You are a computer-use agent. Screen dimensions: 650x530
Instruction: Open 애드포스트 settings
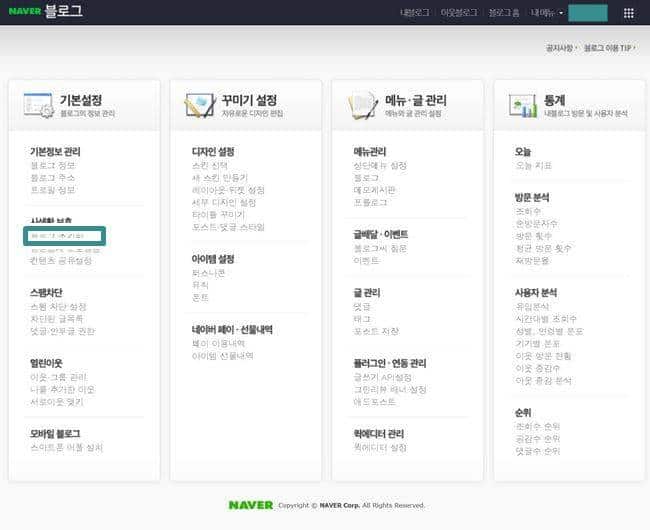point(374,402)
